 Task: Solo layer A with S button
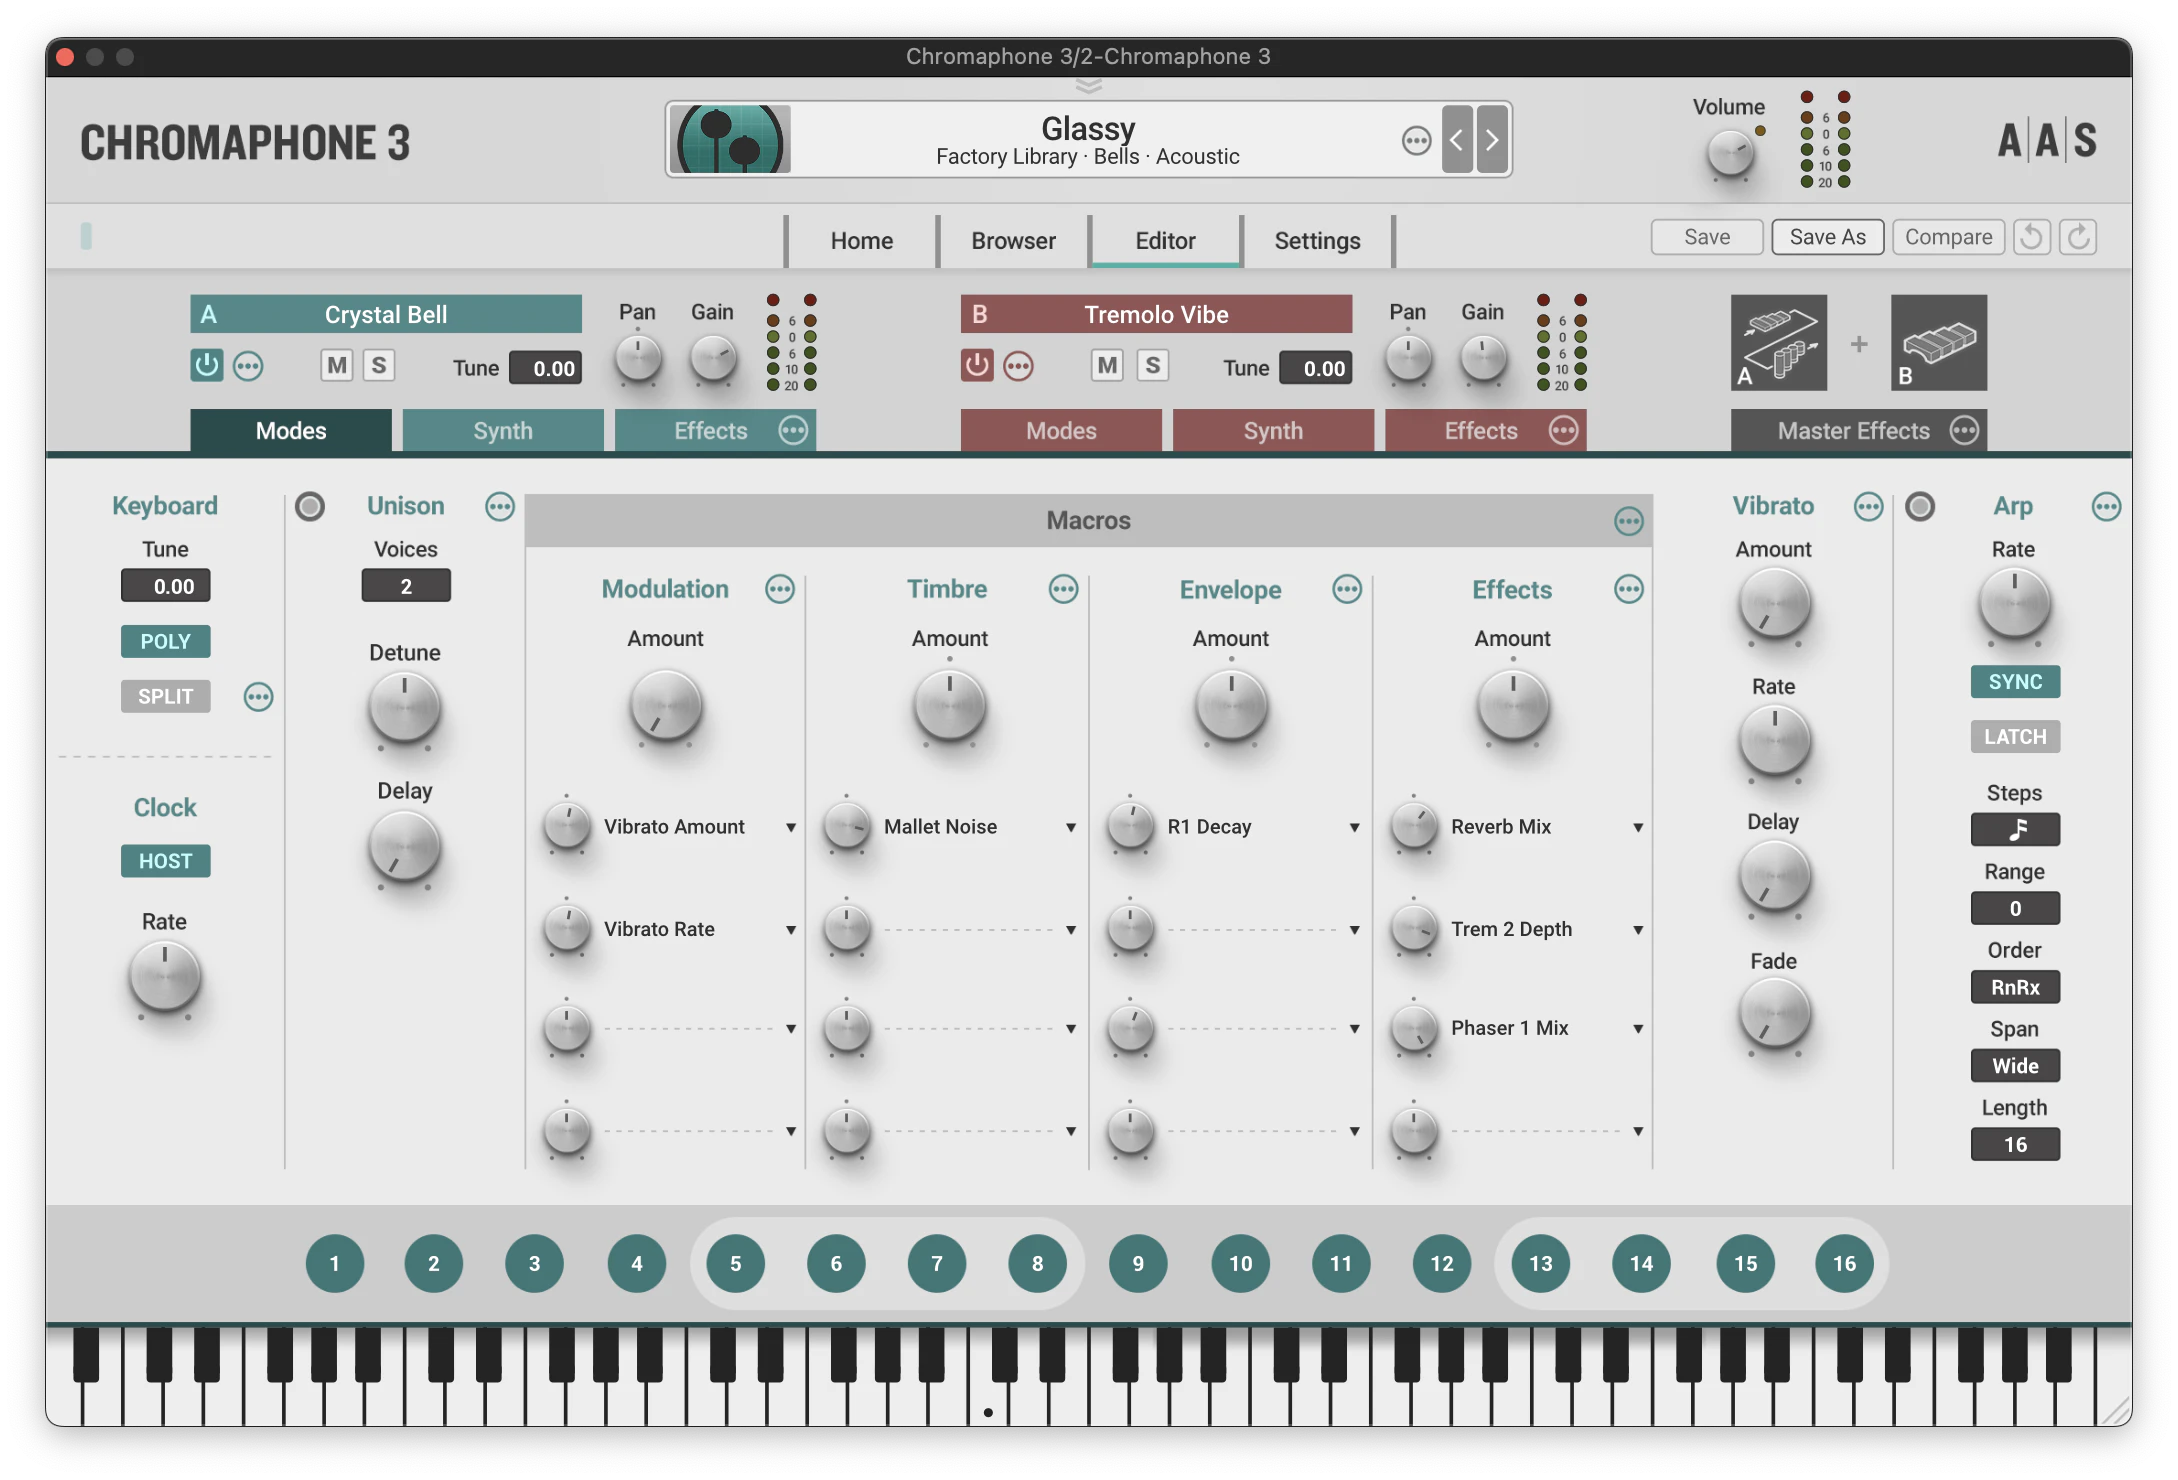(x=379, y=366)
